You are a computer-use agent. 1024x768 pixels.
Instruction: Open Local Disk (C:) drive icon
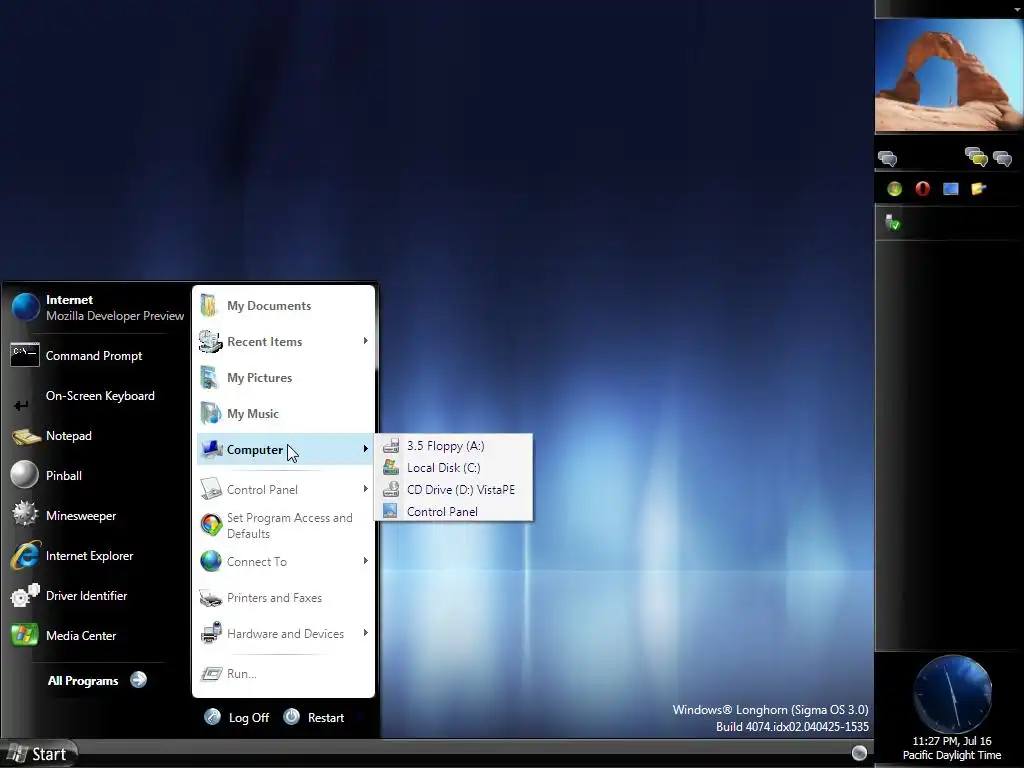391,467
